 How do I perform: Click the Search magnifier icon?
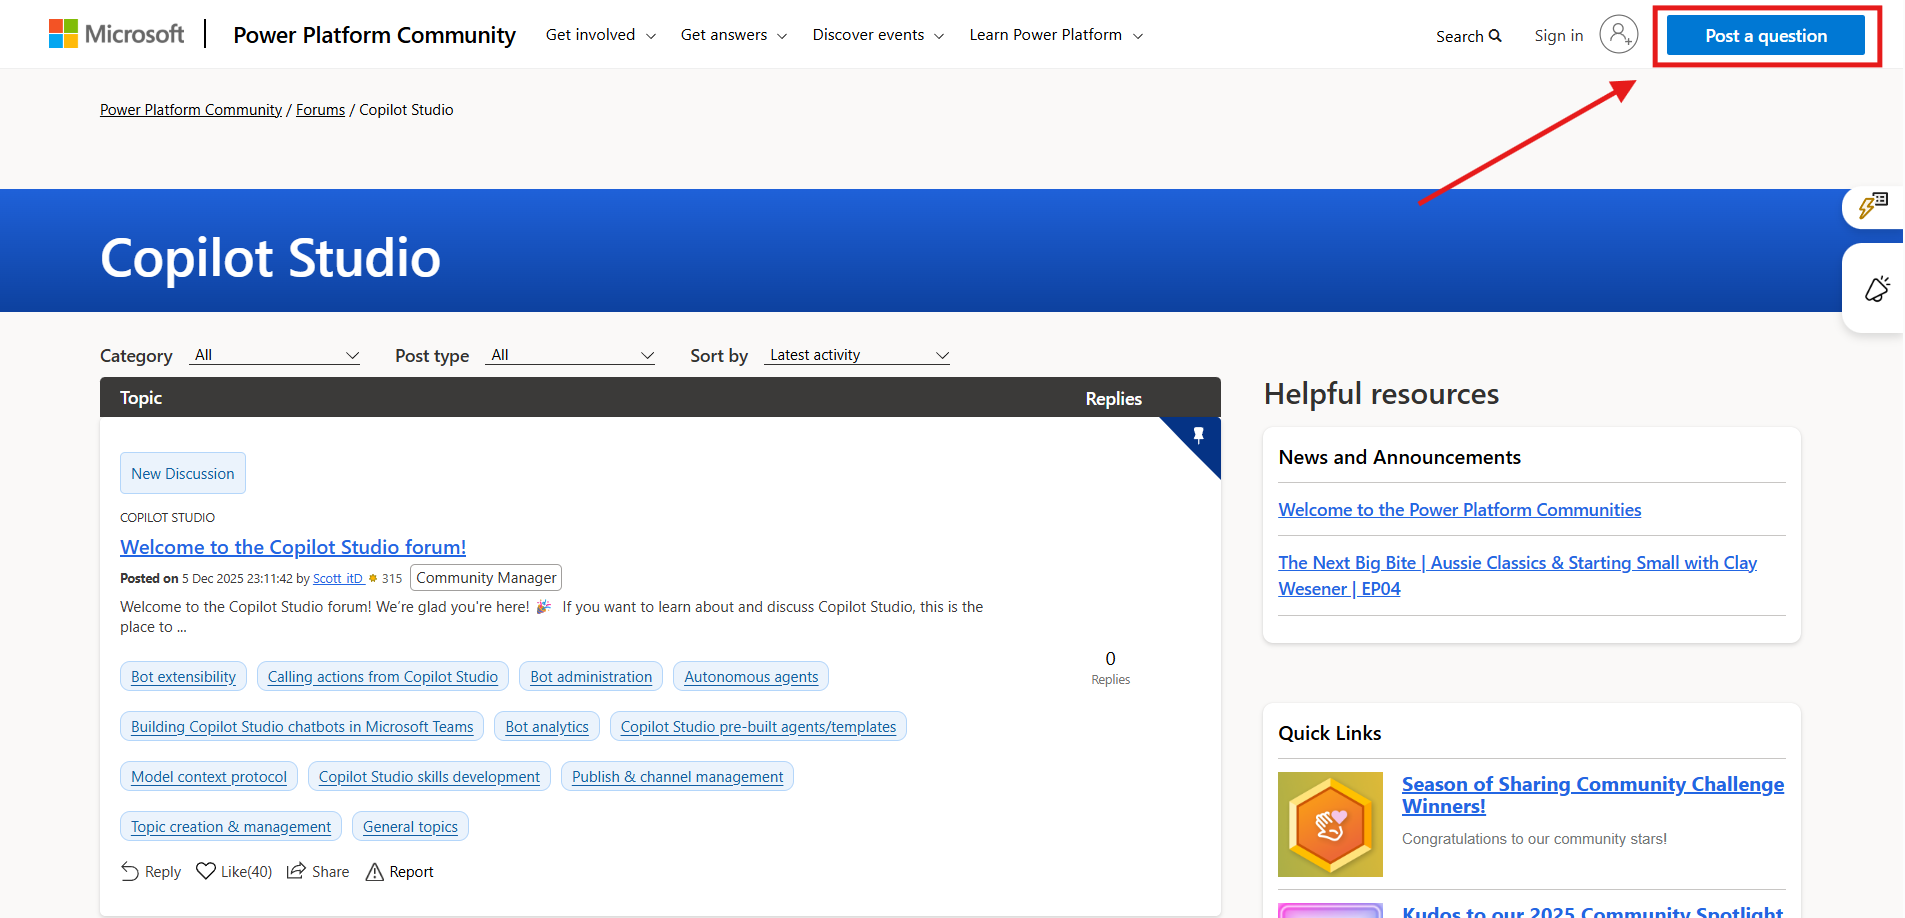pos(1496,36)
